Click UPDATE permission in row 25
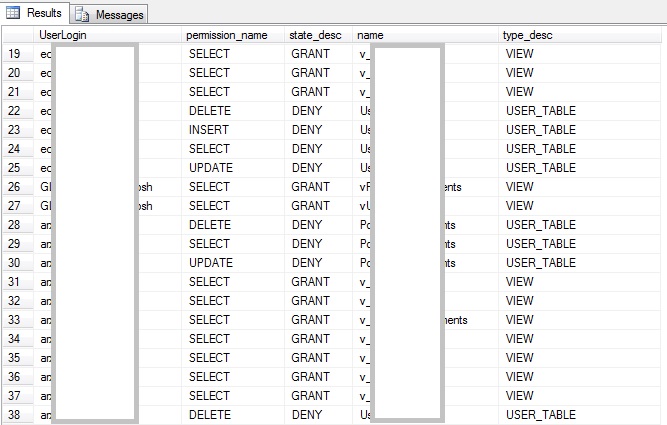Viewport: 667px width, 425px height. (x=211, y=168)
